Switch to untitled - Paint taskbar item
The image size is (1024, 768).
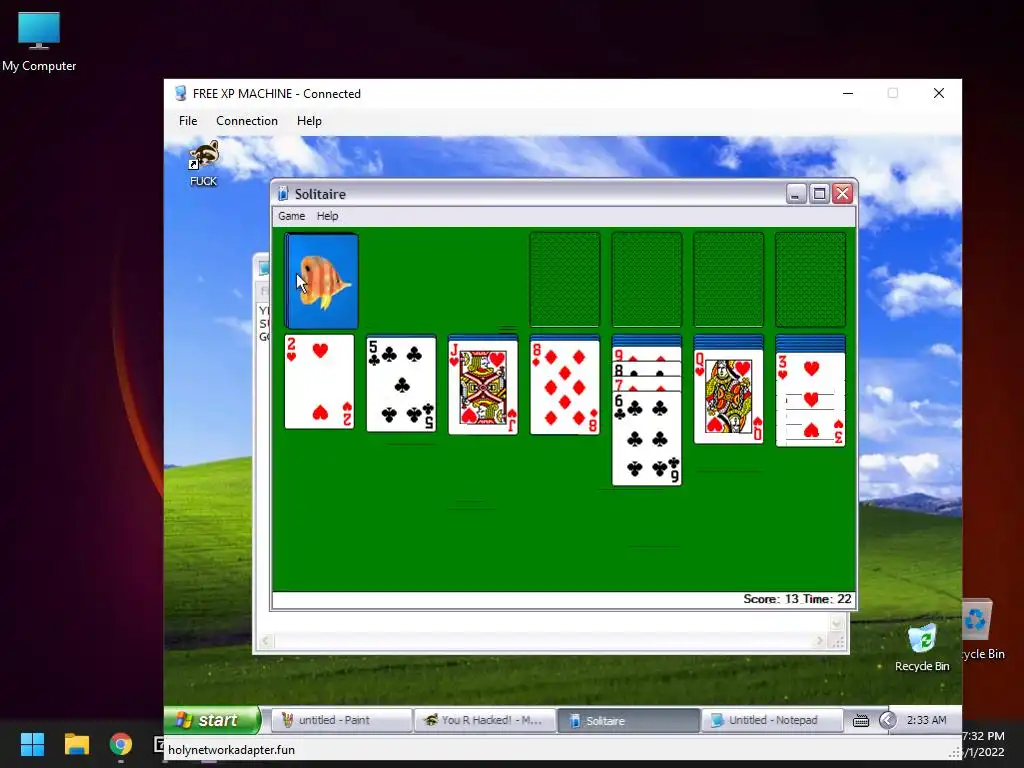341,720
